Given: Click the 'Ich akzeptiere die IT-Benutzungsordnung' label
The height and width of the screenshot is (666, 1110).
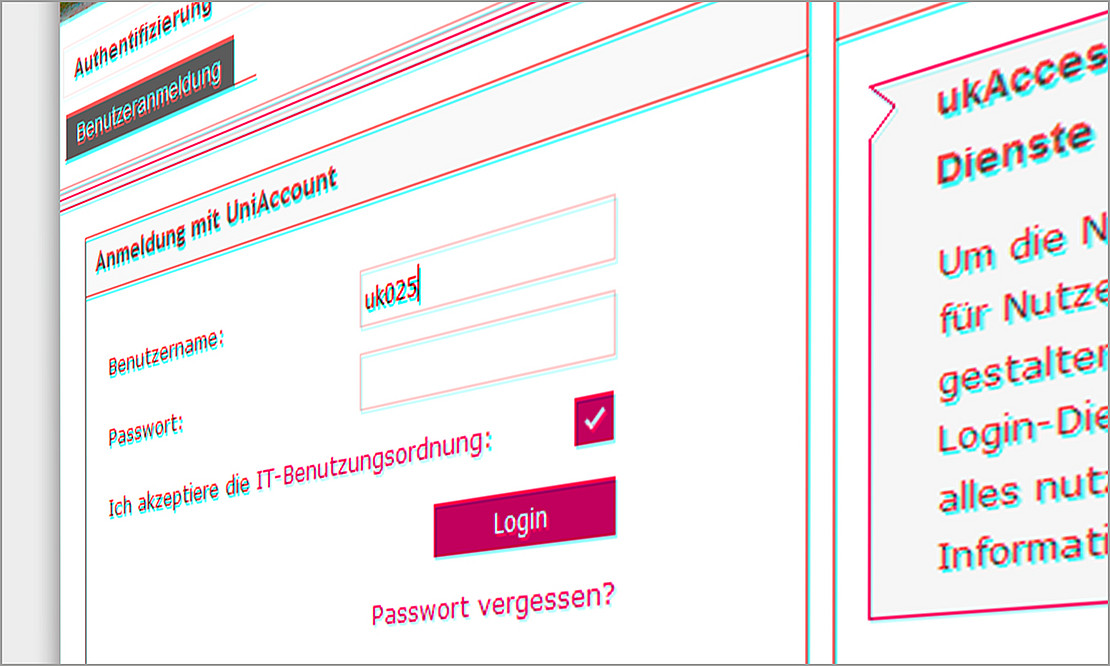Looking at the screenshot, I should tap(299, 473).
